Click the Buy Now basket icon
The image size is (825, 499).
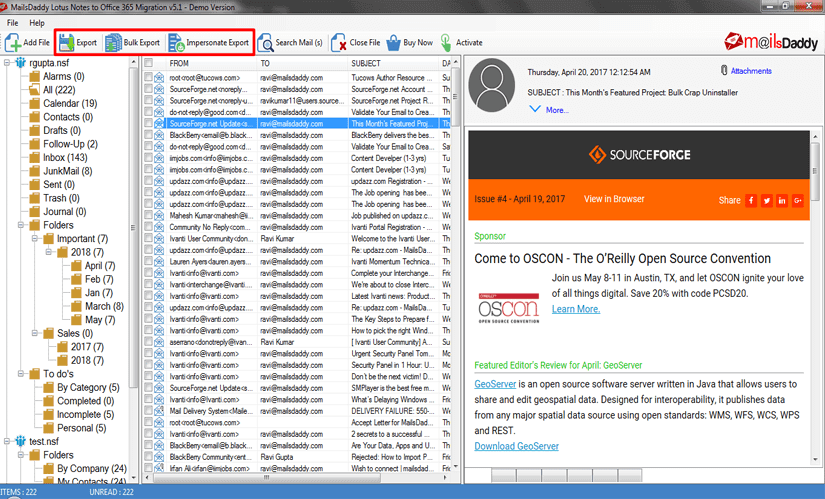[394, 43]
